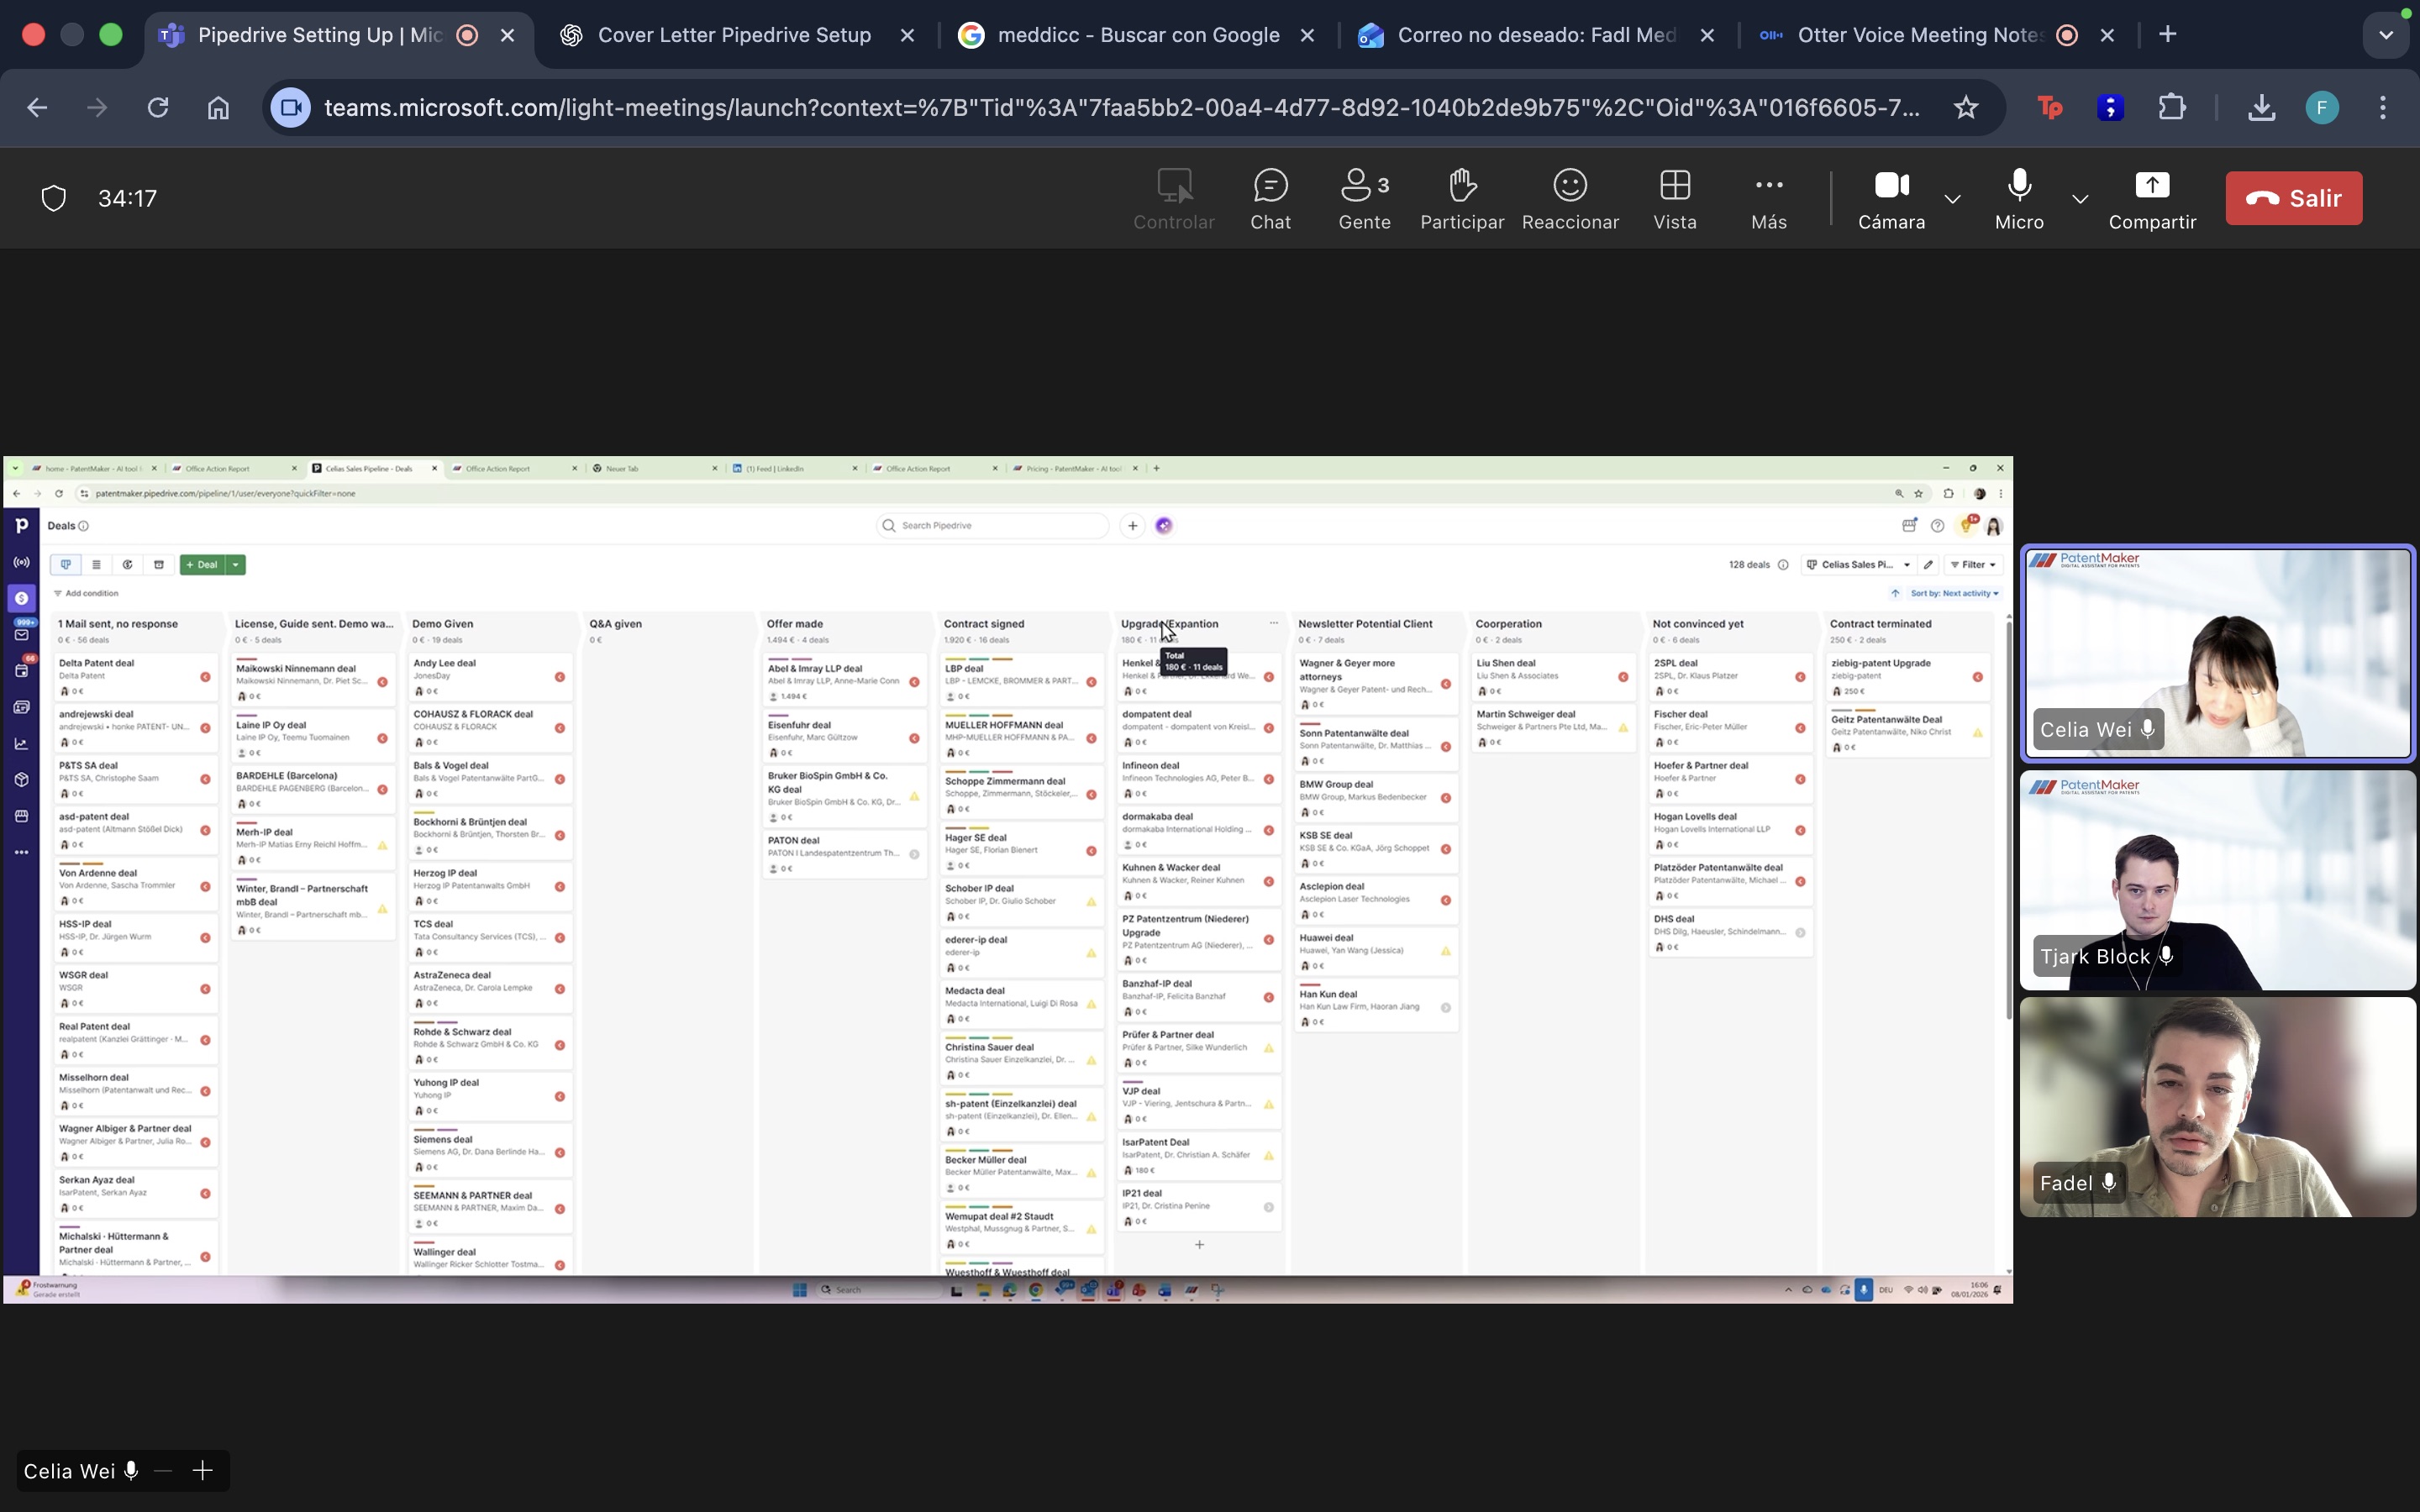Click the Teams URL address bar
This screenshot has width=2420, height=1512.
[x=1122, y=107]
